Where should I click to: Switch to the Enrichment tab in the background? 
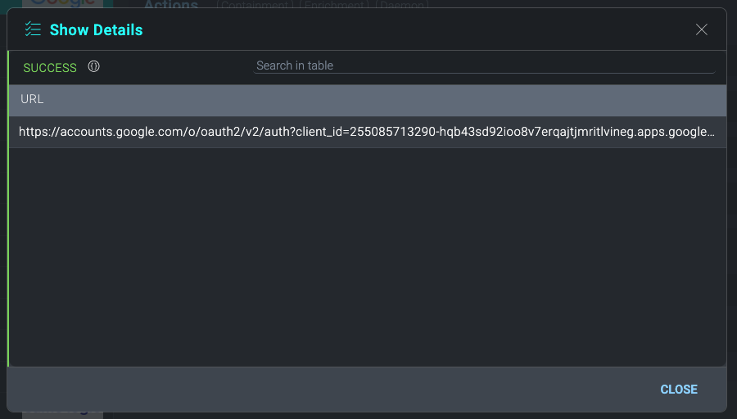329,5
